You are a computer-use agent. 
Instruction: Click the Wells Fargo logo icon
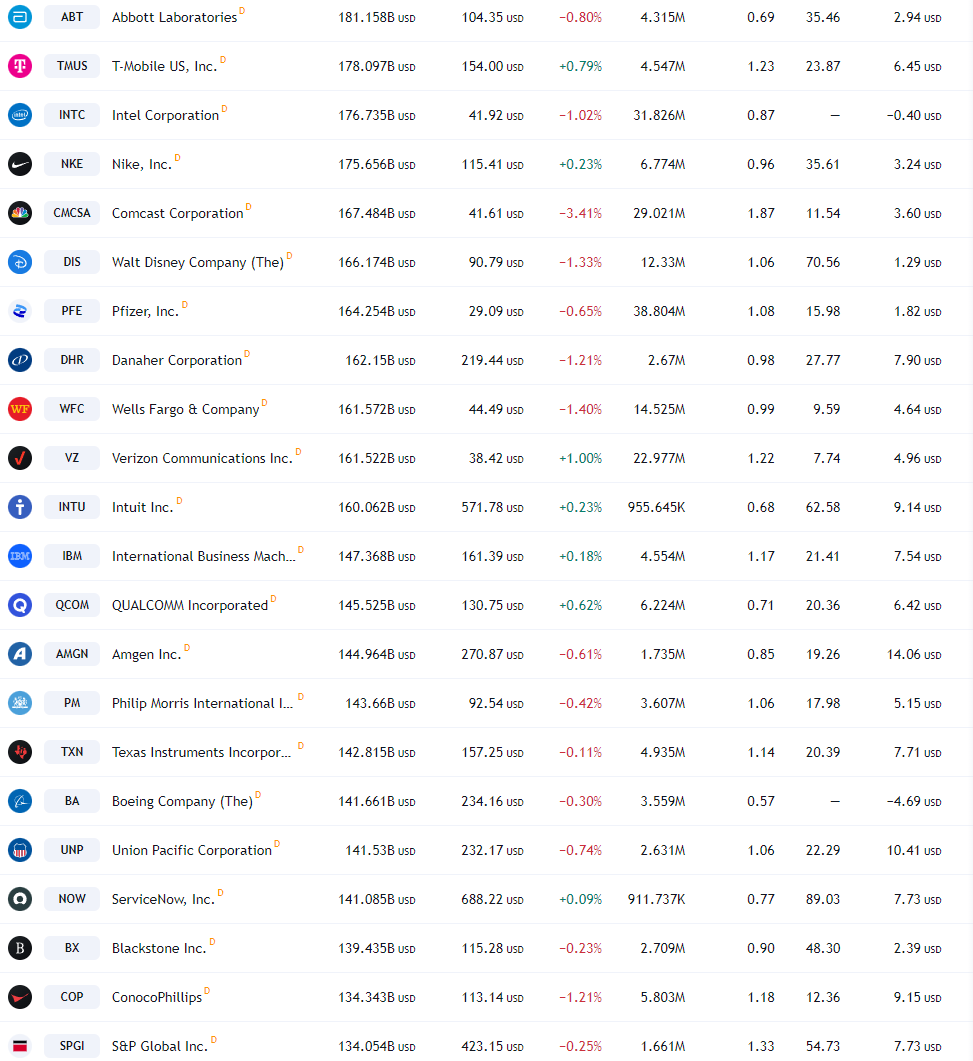pyautogui.click(x=20, y=409)
